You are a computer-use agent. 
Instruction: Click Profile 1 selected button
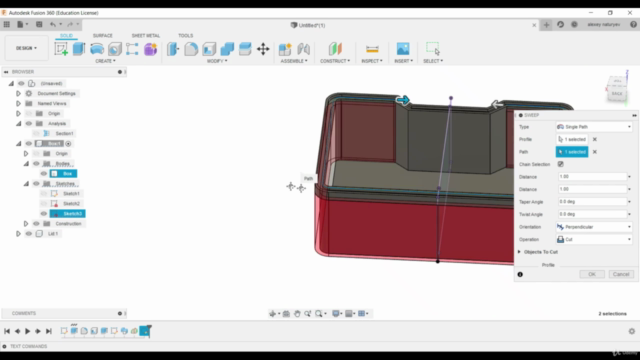(572, 139)
